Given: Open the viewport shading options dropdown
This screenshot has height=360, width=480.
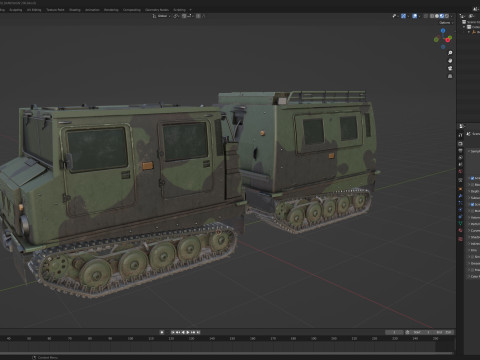Looking at the screenshot, I should coord(451,16).
